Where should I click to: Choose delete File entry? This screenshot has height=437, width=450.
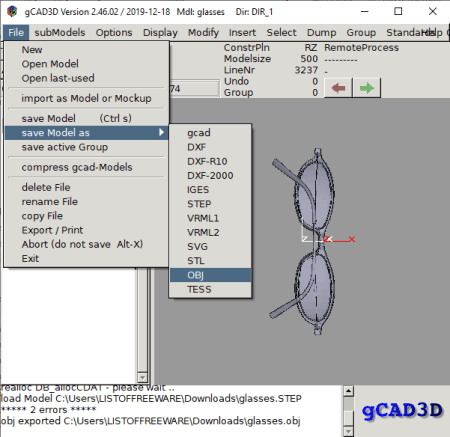(x=86, y=187)
